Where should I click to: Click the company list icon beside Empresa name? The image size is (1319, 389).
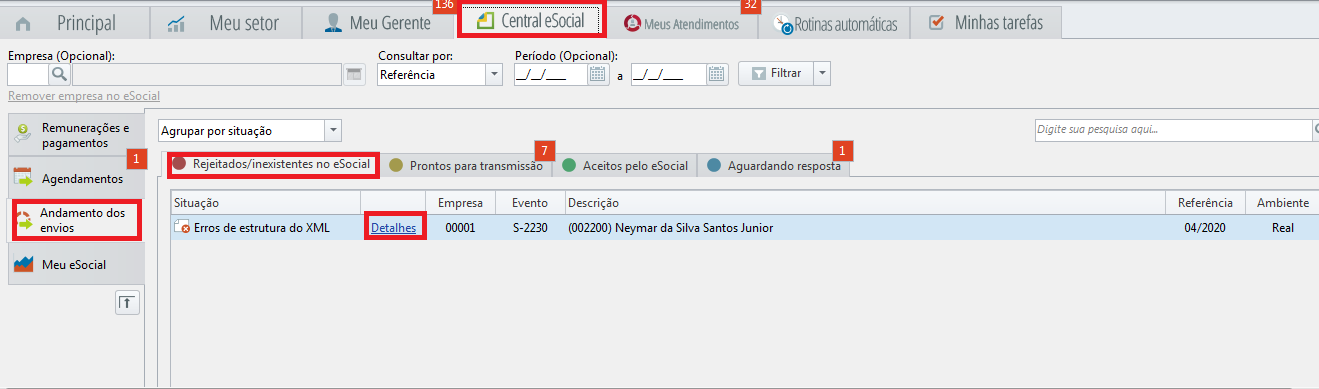click(x=354, y=74)
